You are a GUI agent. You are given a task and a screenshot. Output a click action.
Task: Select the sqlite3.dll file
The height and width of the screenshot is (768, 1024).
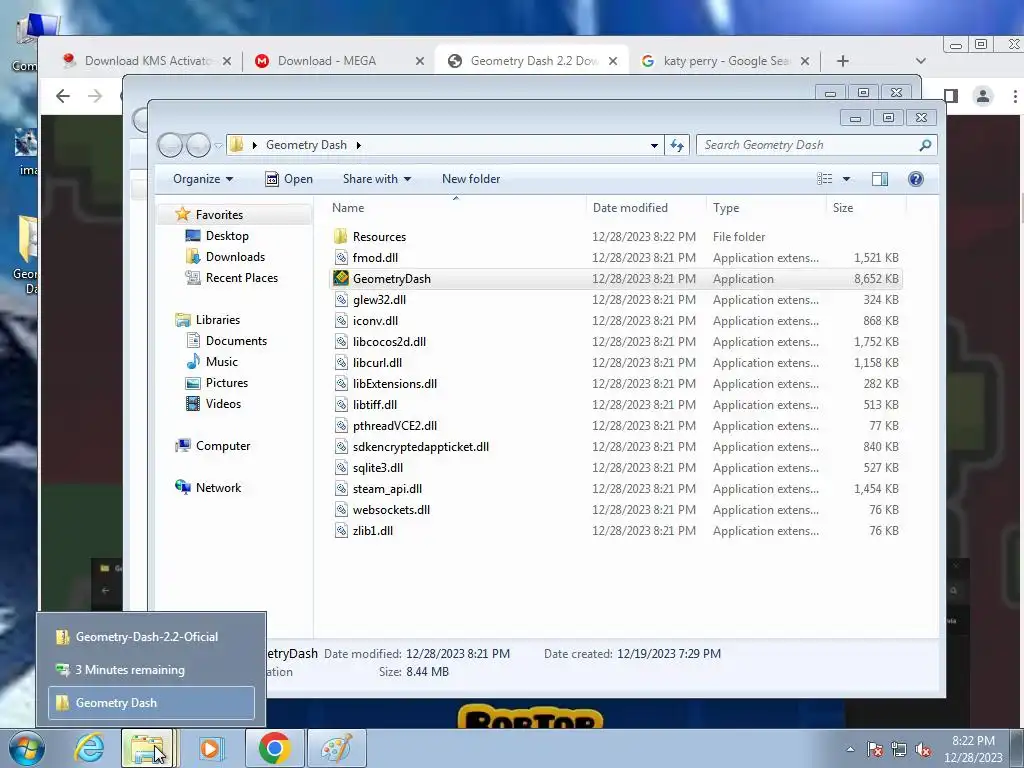(x=377, y=468)
